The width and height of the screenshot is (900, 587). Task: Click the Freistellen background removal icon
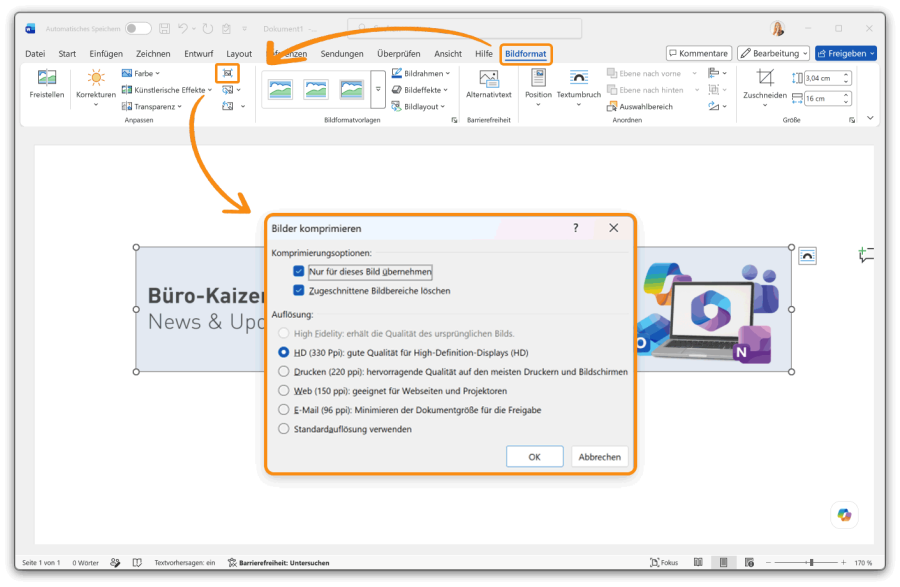46,77
